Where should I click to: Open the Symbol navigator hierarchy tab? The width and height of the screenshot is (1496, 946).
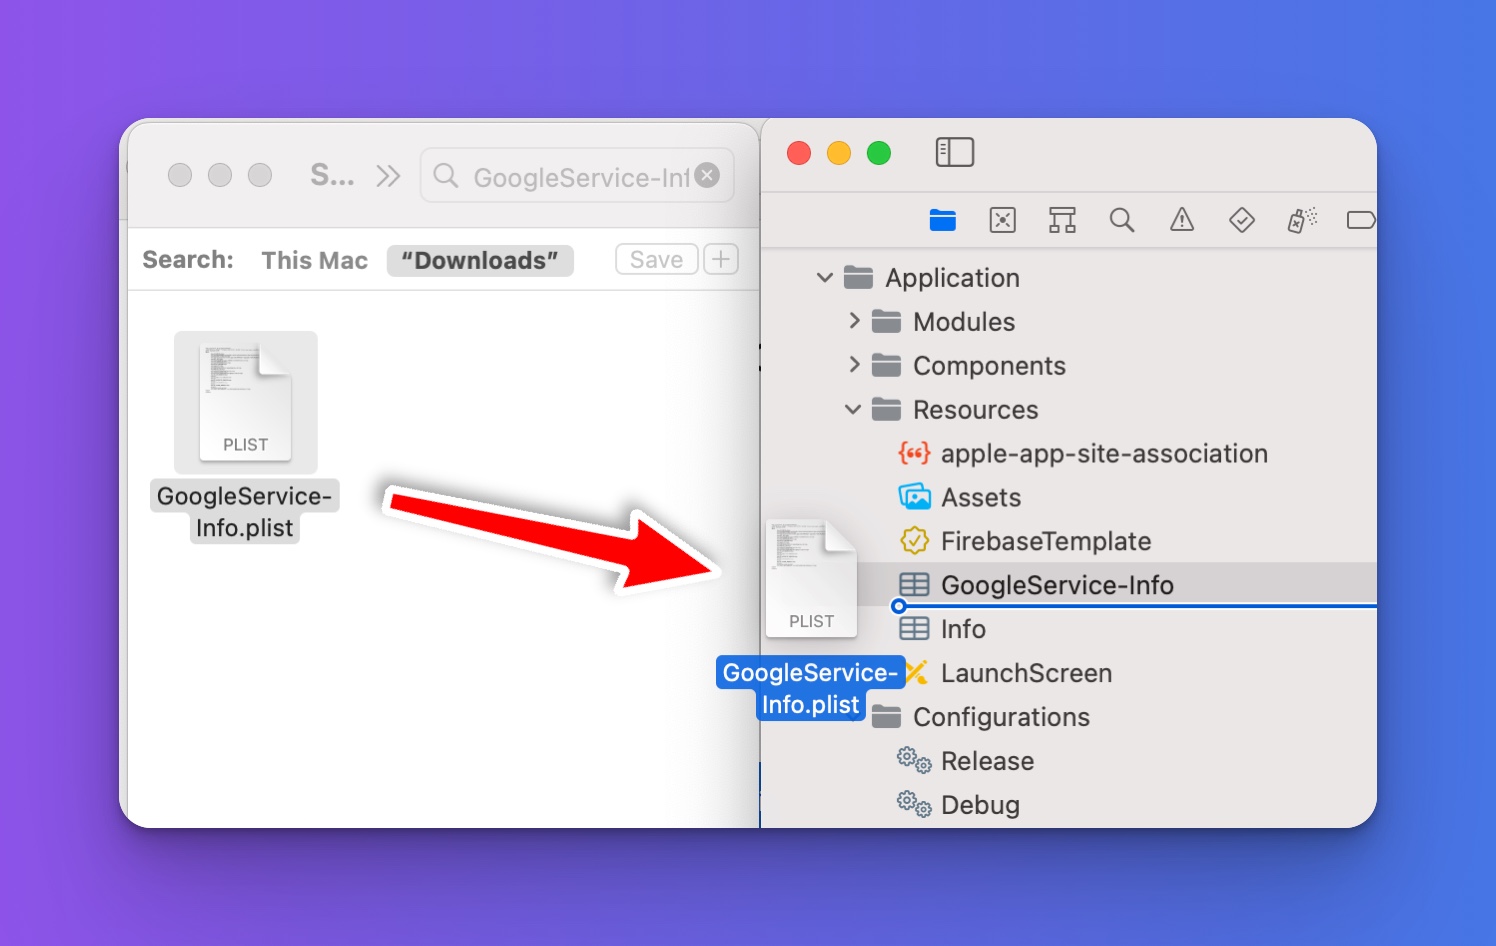tap(1062, 220)
